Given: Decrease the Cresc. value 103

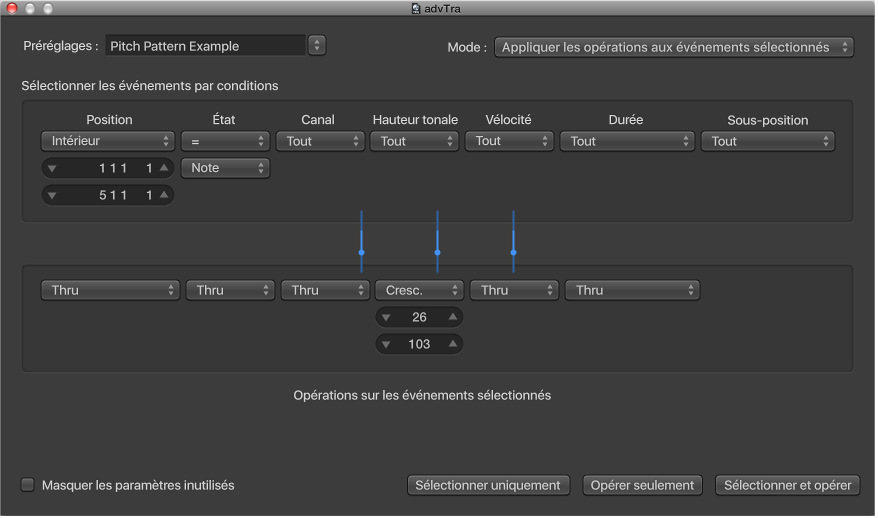Looking at the screenshot, I should click(x=386, y=344).
